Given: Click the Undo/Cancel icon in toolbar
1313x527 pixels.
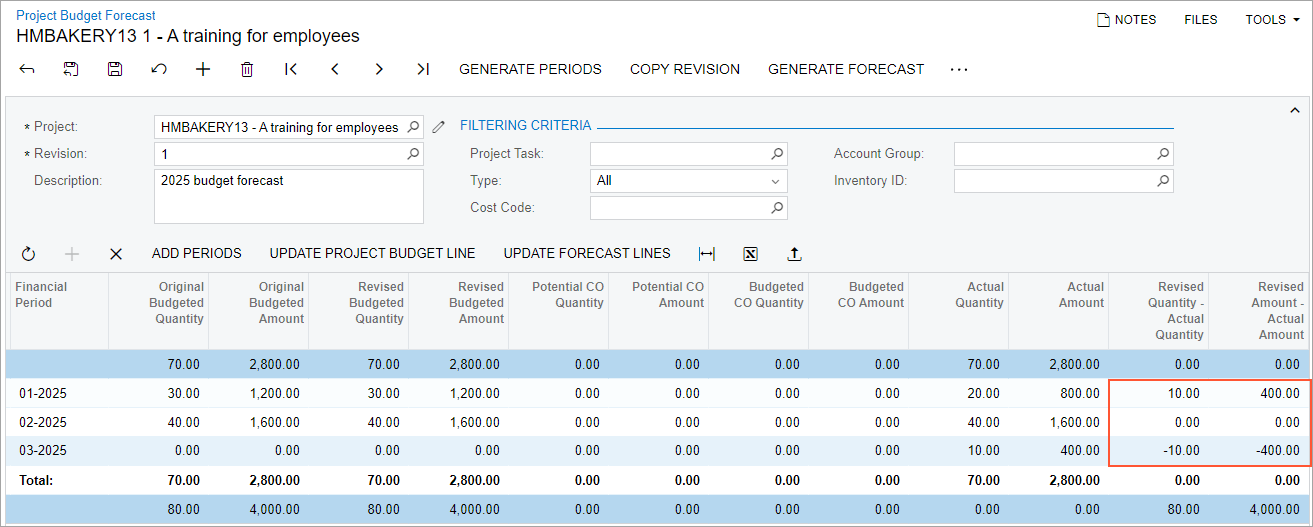Looking at the screenshot, I should pyautogui.click(x=159, y=69).
